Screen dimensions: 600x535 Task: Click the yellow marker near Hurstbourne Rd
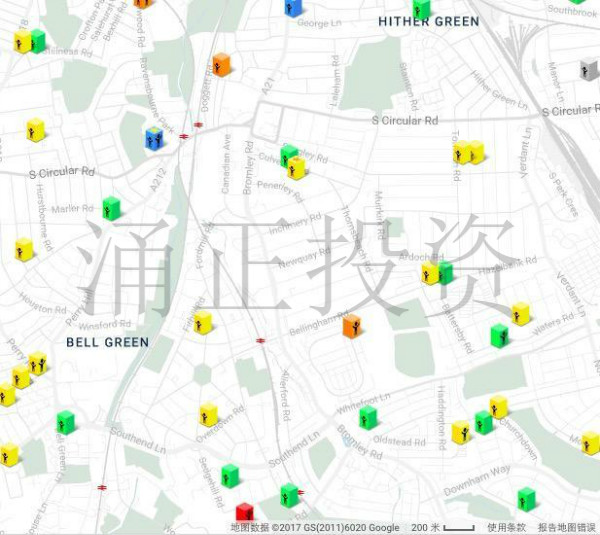click(x=24, y=250)
